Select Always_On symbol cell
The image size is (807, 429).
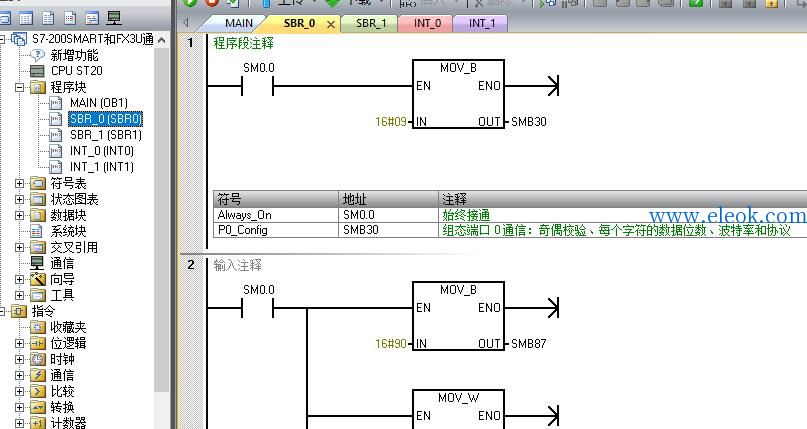(276, 215)
